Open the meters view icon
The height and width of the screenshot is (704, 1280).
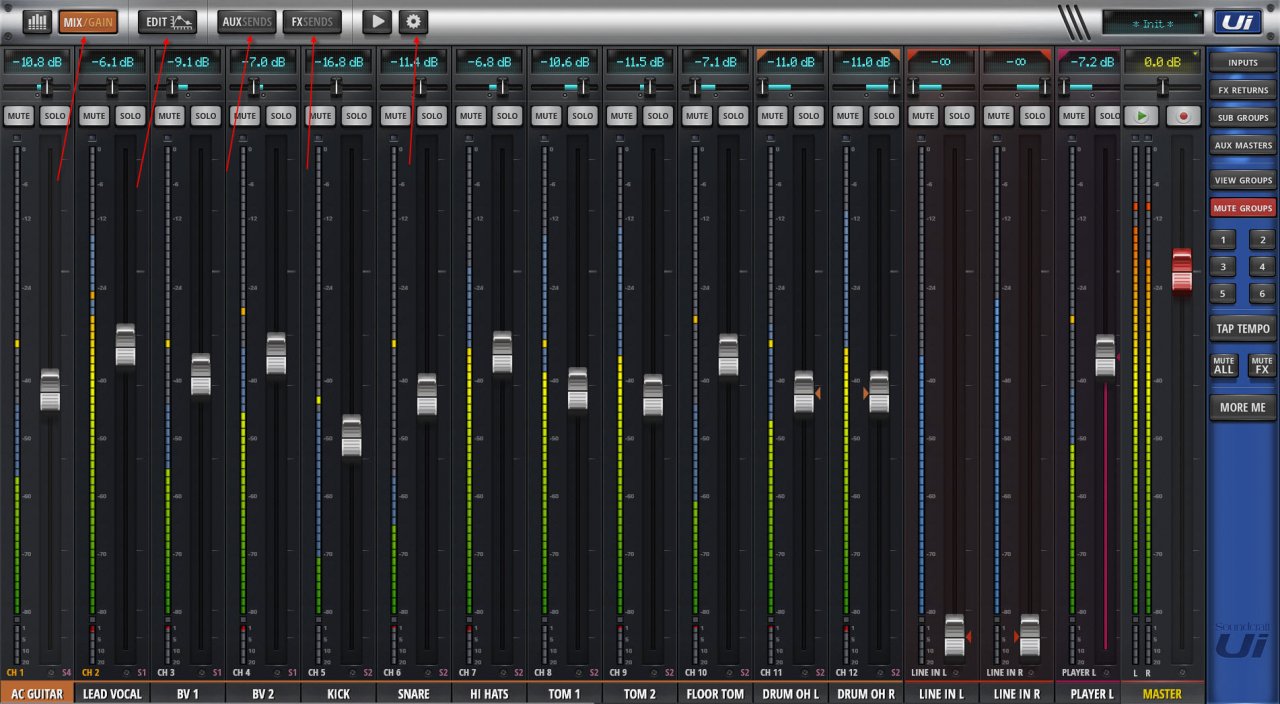(37, 21)
